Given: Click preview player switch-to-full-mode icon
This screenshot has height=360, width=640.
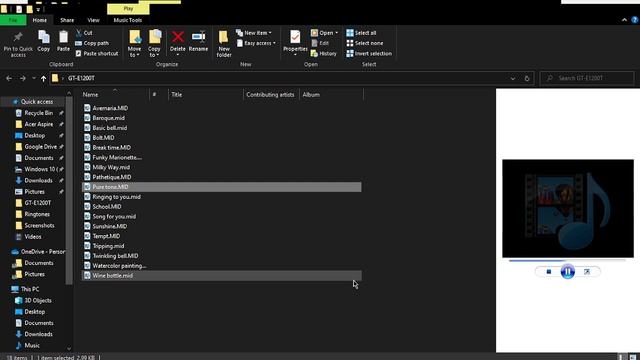Looking at the screenshot, I should (x=587, y=271).
